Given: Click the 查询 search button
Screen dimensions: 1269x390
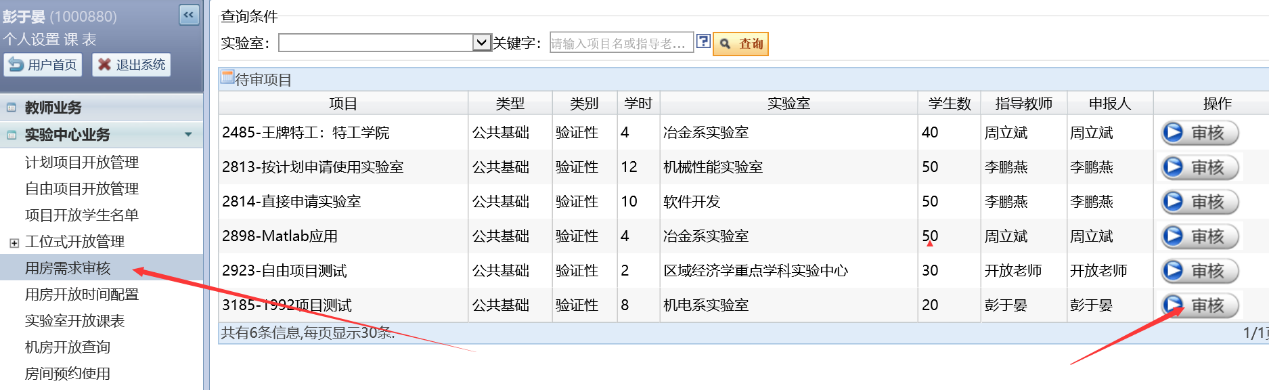Looking at the screenshot, I should click(x=741, y=44).
